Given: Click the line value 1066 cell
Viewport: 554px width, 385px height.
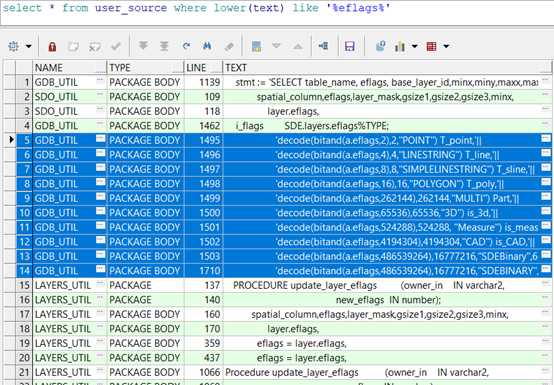Looking at the screenshot, I should (x=204, y=372).
